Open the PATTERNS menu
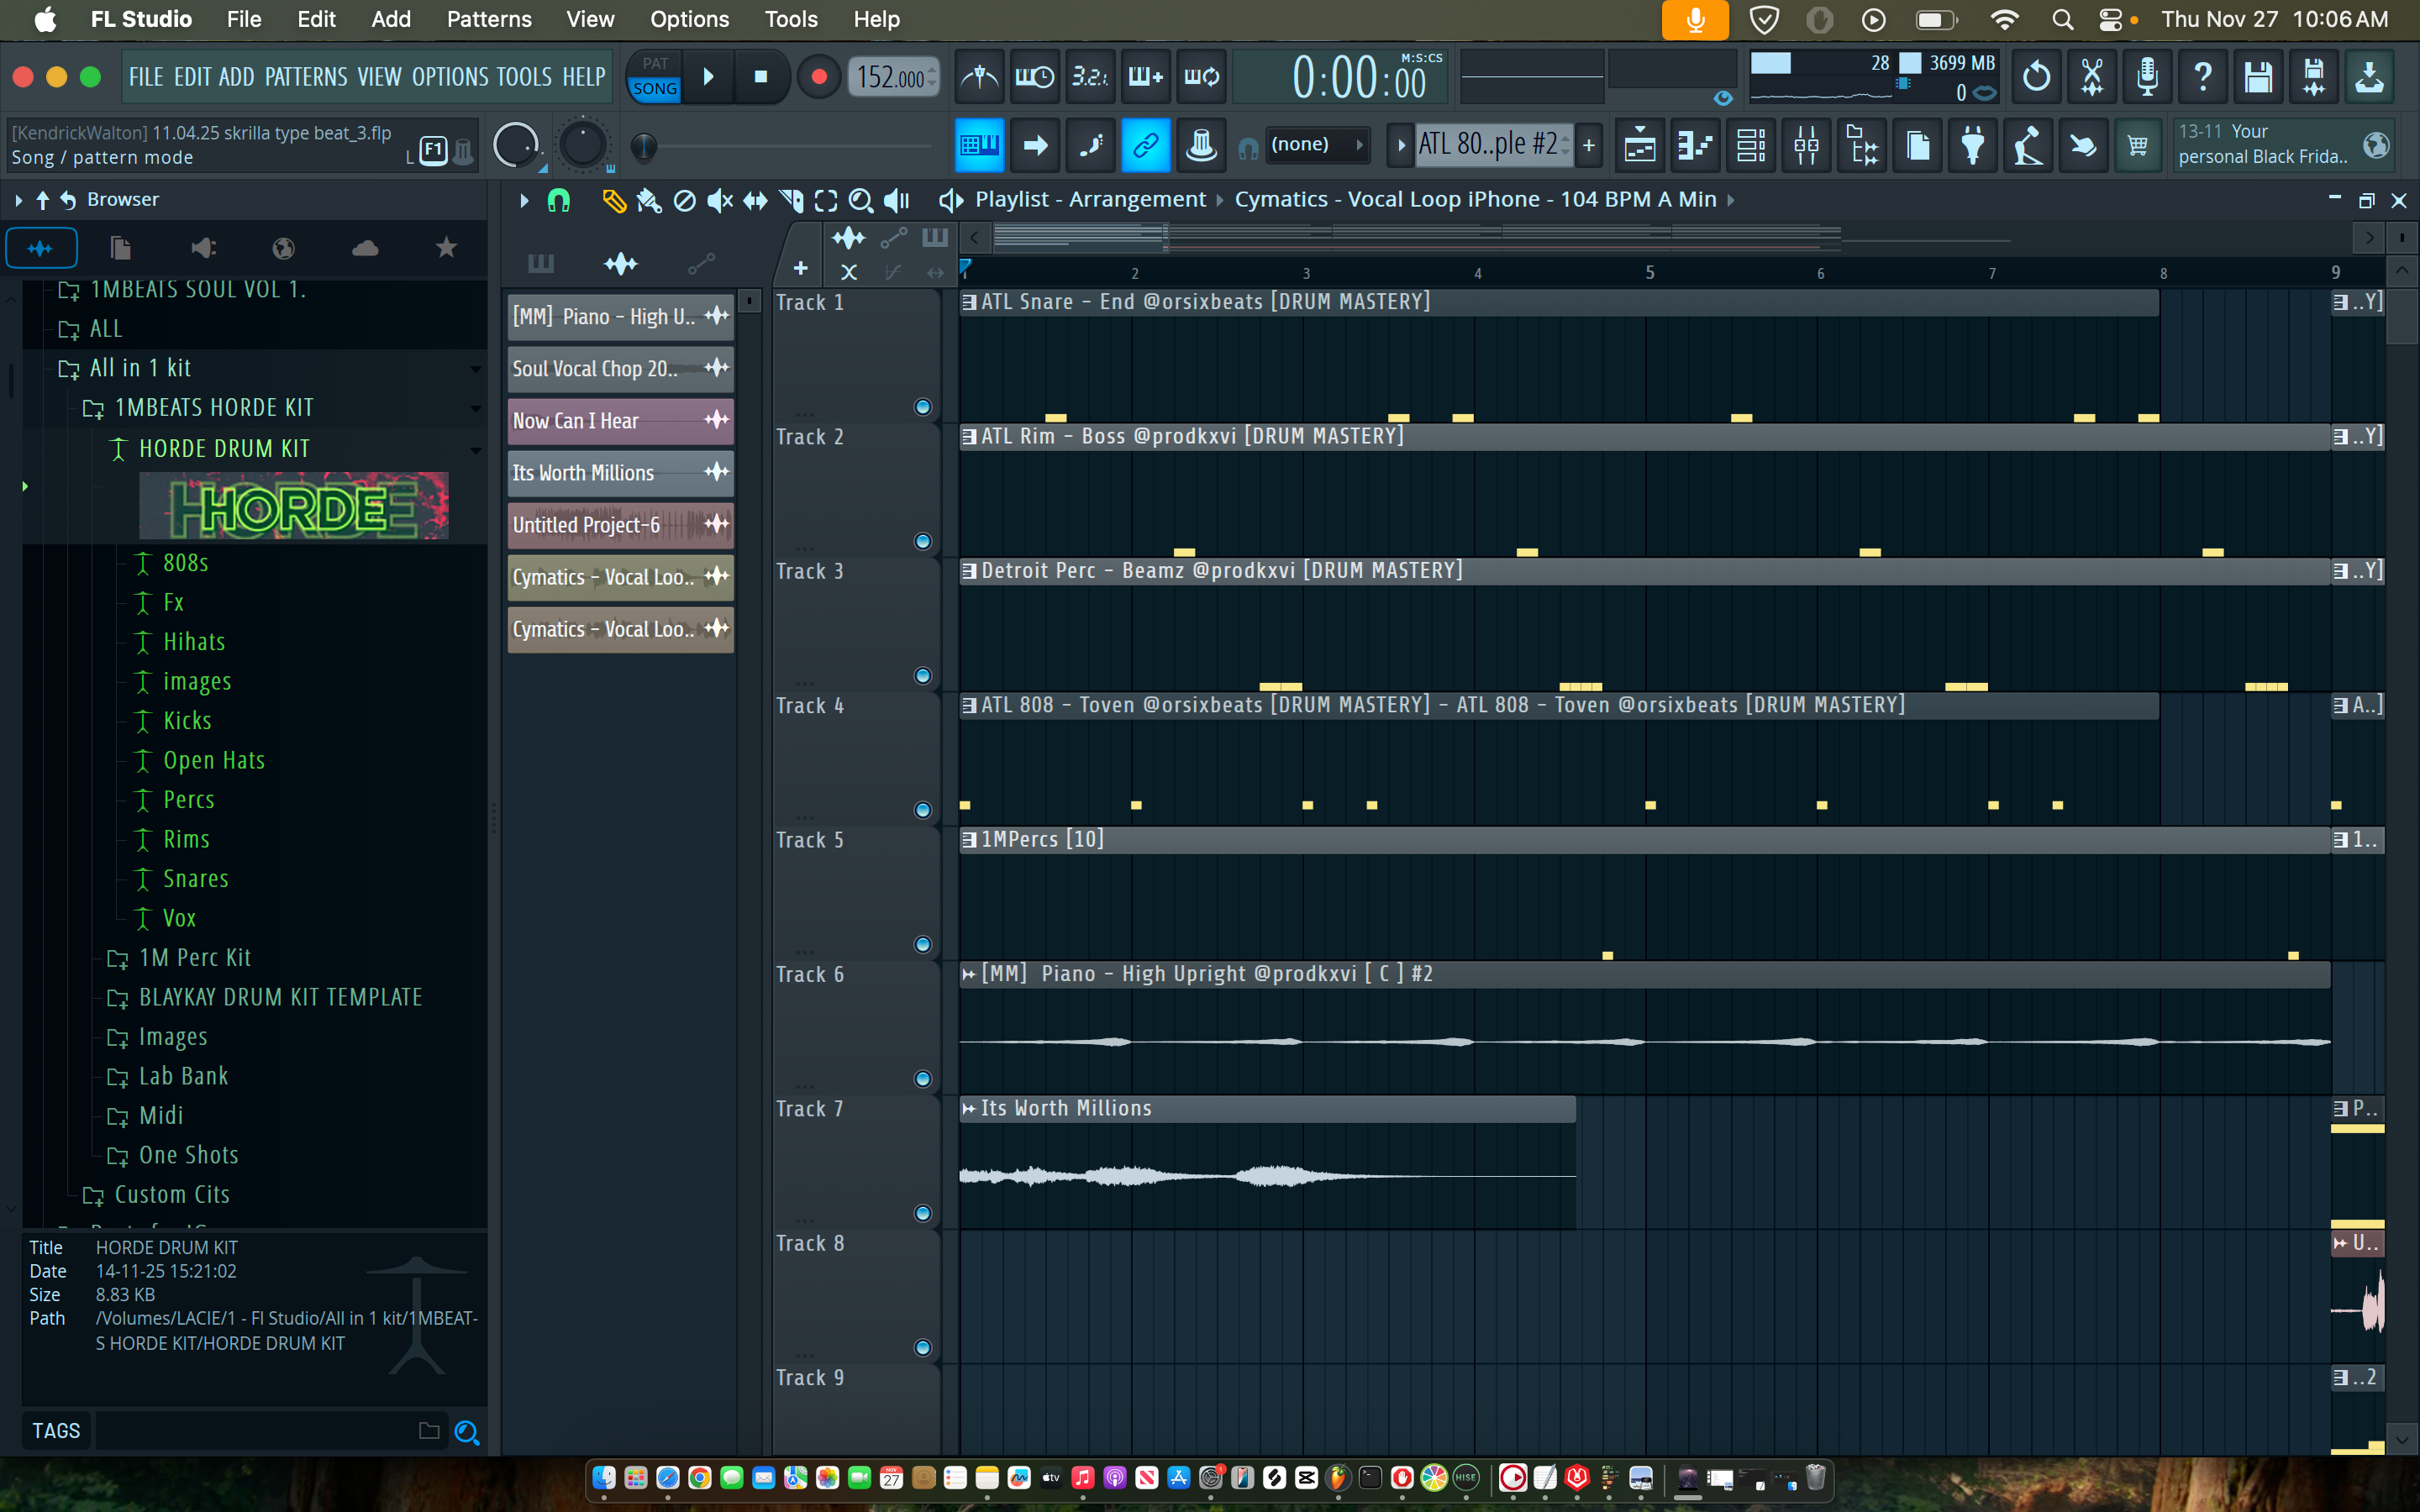Screen dimensions: 2420x1512 (x=306, y=77)
